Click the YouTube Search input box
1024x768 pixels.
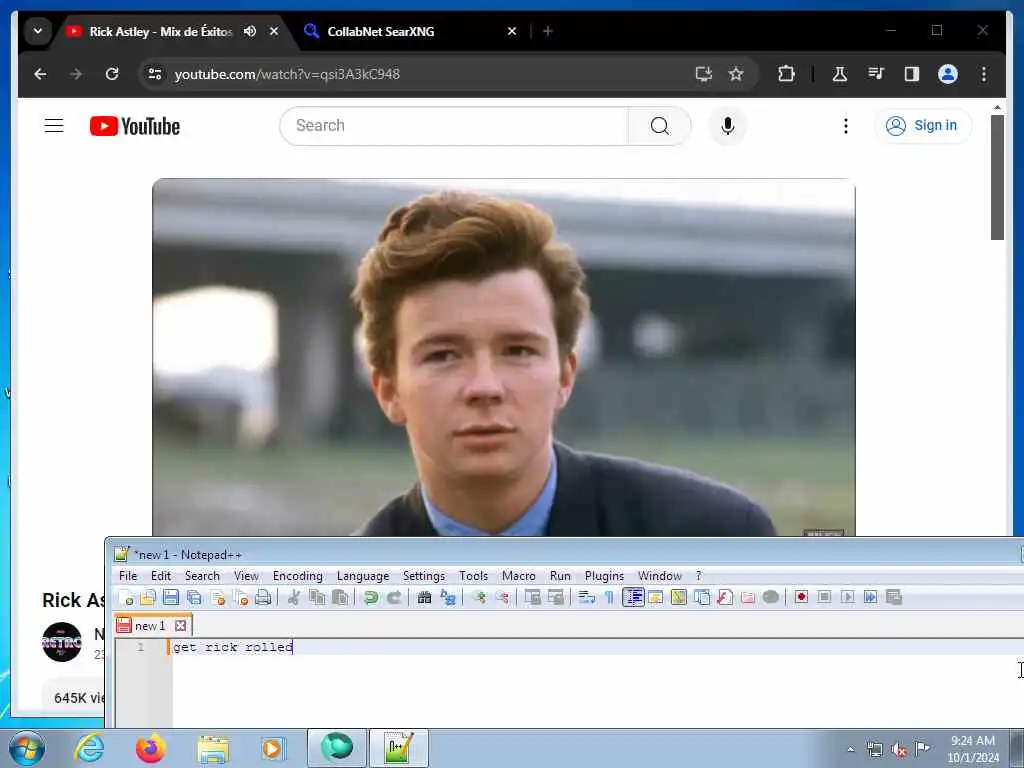click(x=454, y=125)
